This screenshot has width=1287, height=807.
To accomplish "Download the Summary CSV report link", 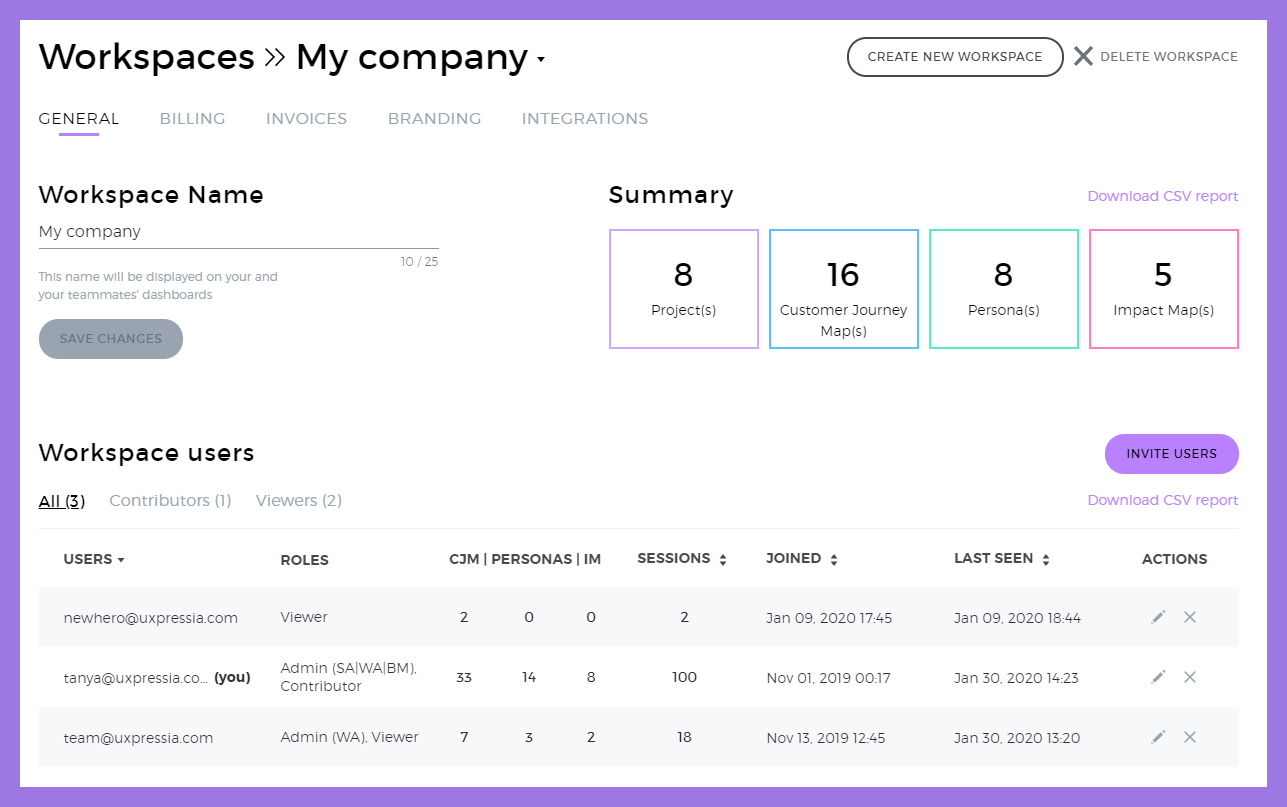I will click(x=1163, y=196).
